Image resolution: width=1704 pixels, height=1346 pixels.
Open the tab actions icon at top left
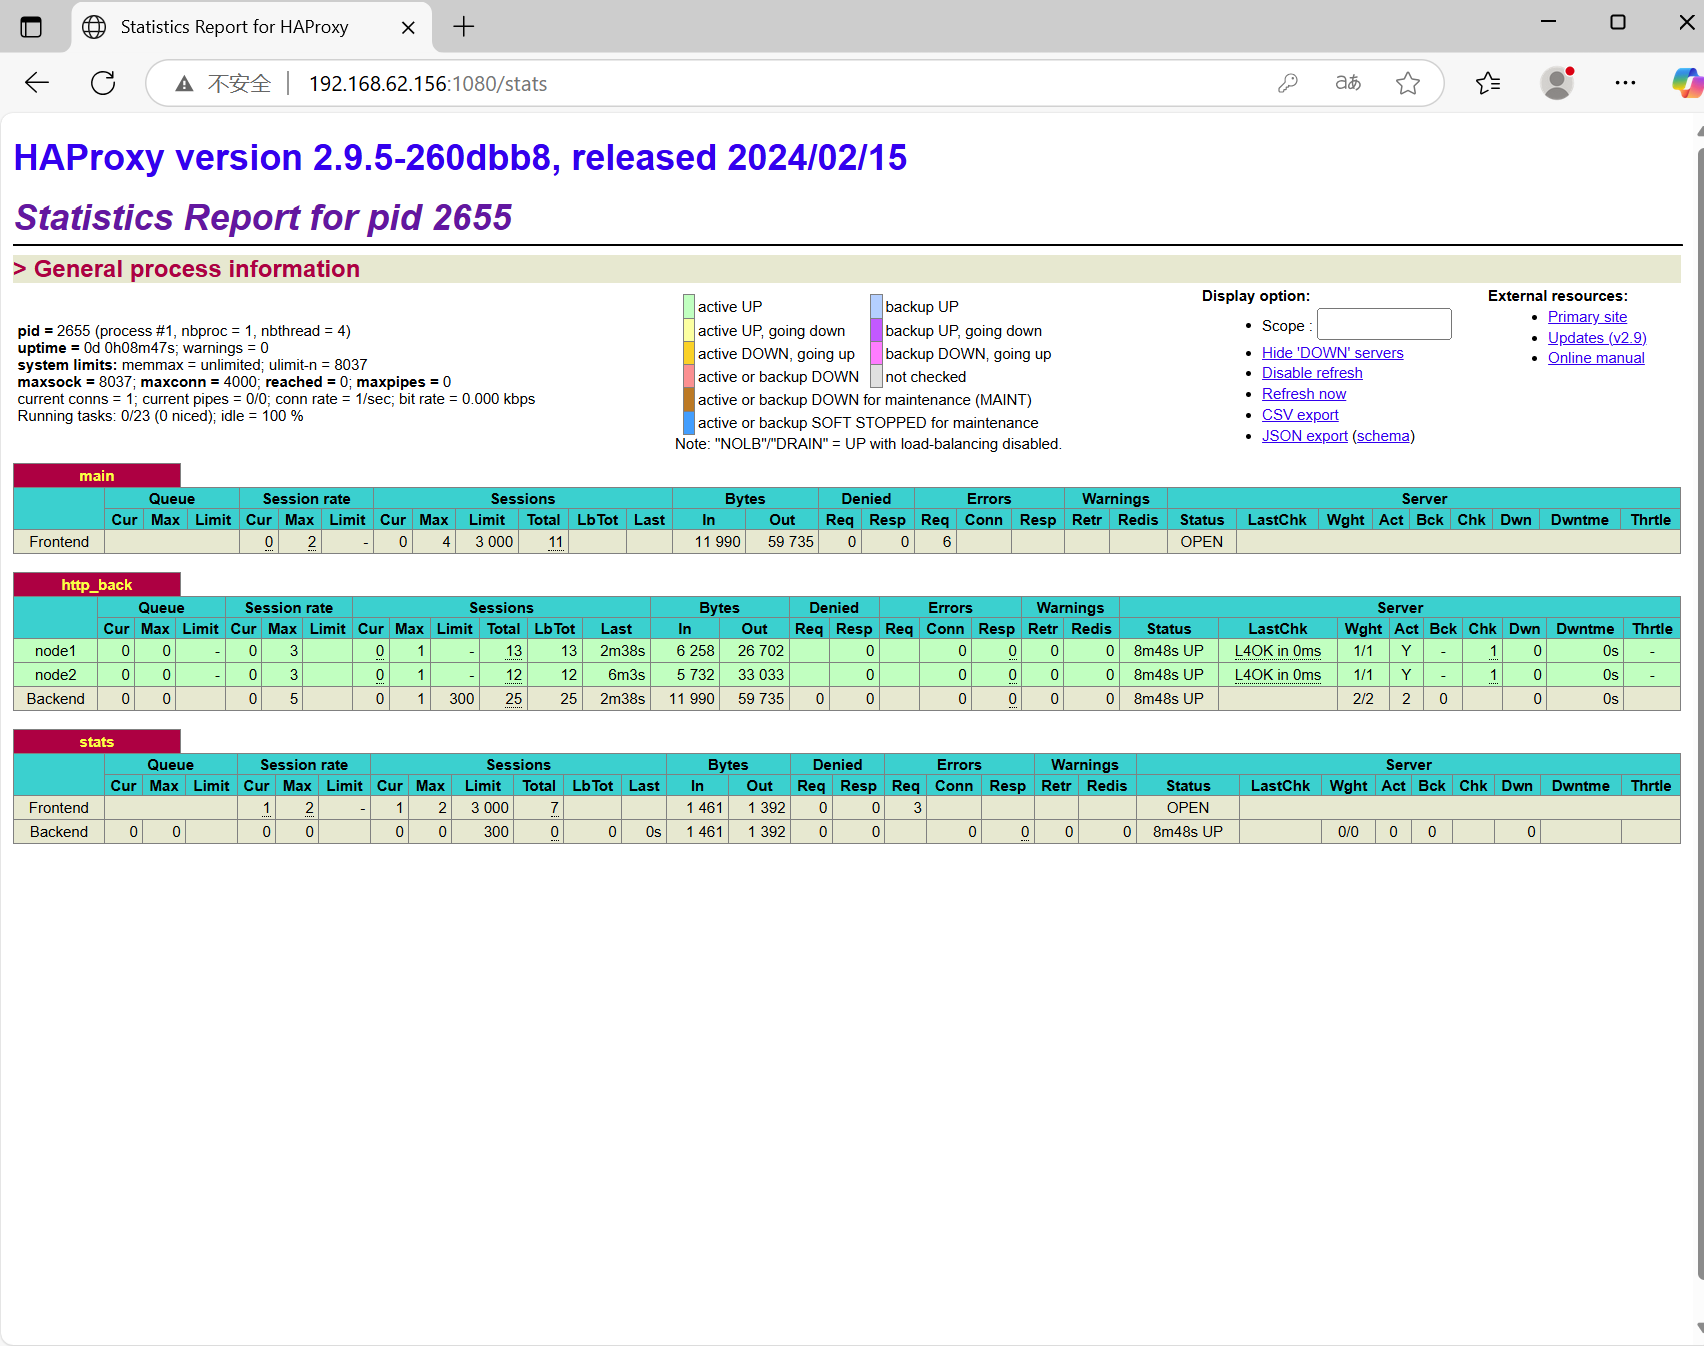[31, 27]
